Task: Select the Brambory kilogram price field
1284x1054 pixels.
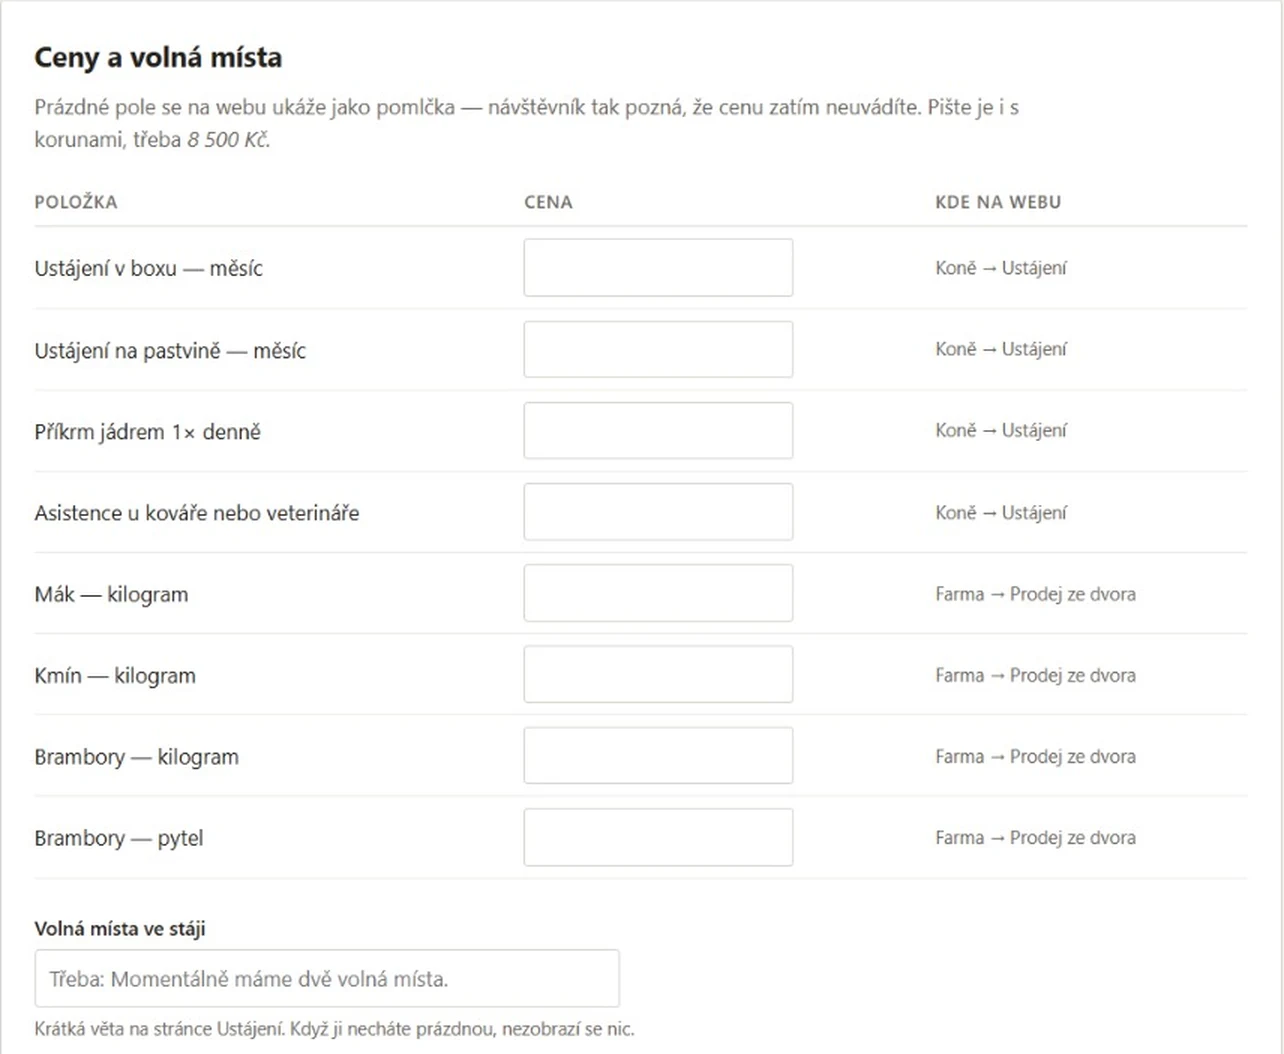Action: (x=658, y=755)
